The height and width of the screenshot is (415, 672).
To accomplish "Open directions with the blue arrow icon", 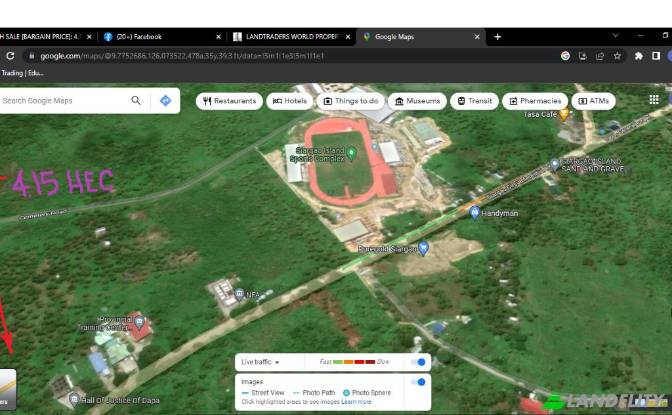I will coord(165,101).
